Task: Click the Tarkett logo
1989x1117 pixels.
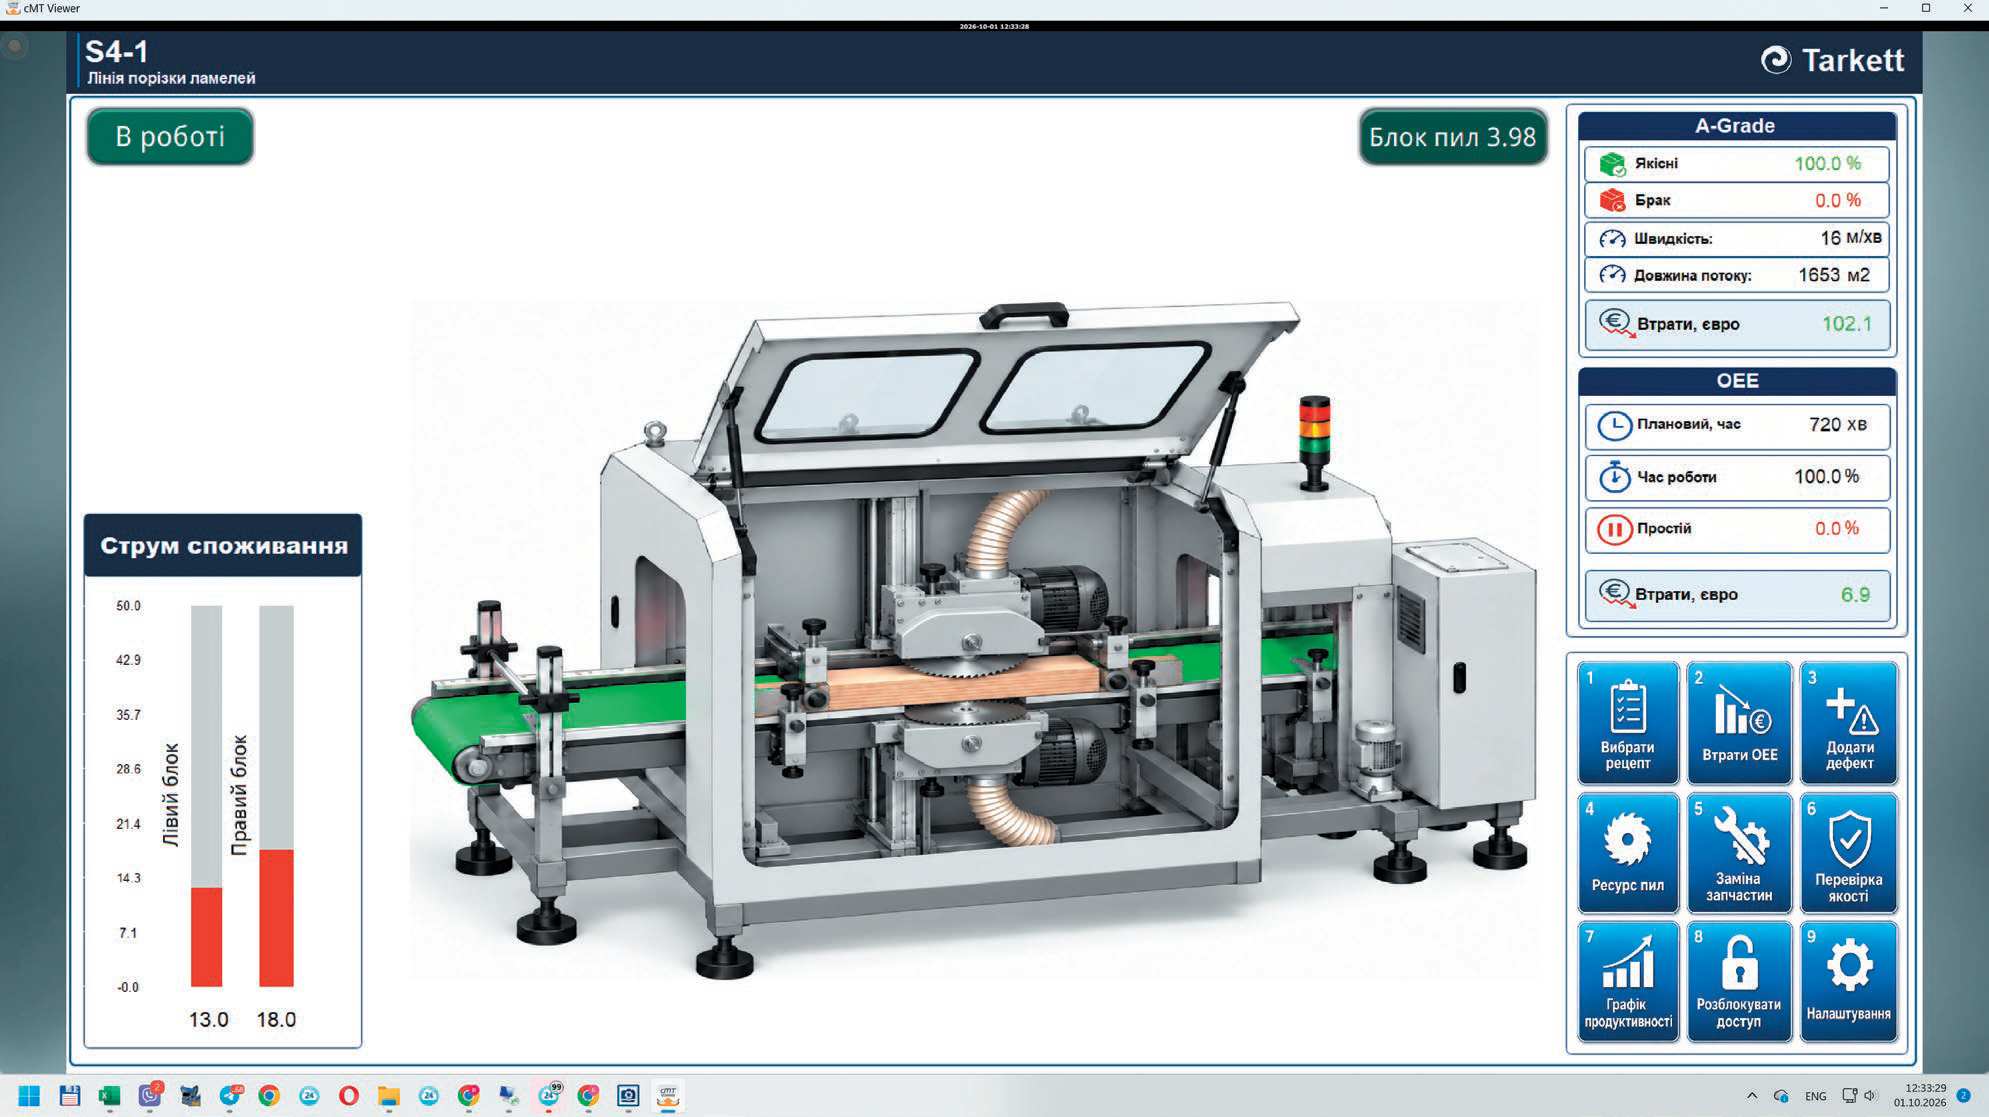Action: coord(1832,60)
